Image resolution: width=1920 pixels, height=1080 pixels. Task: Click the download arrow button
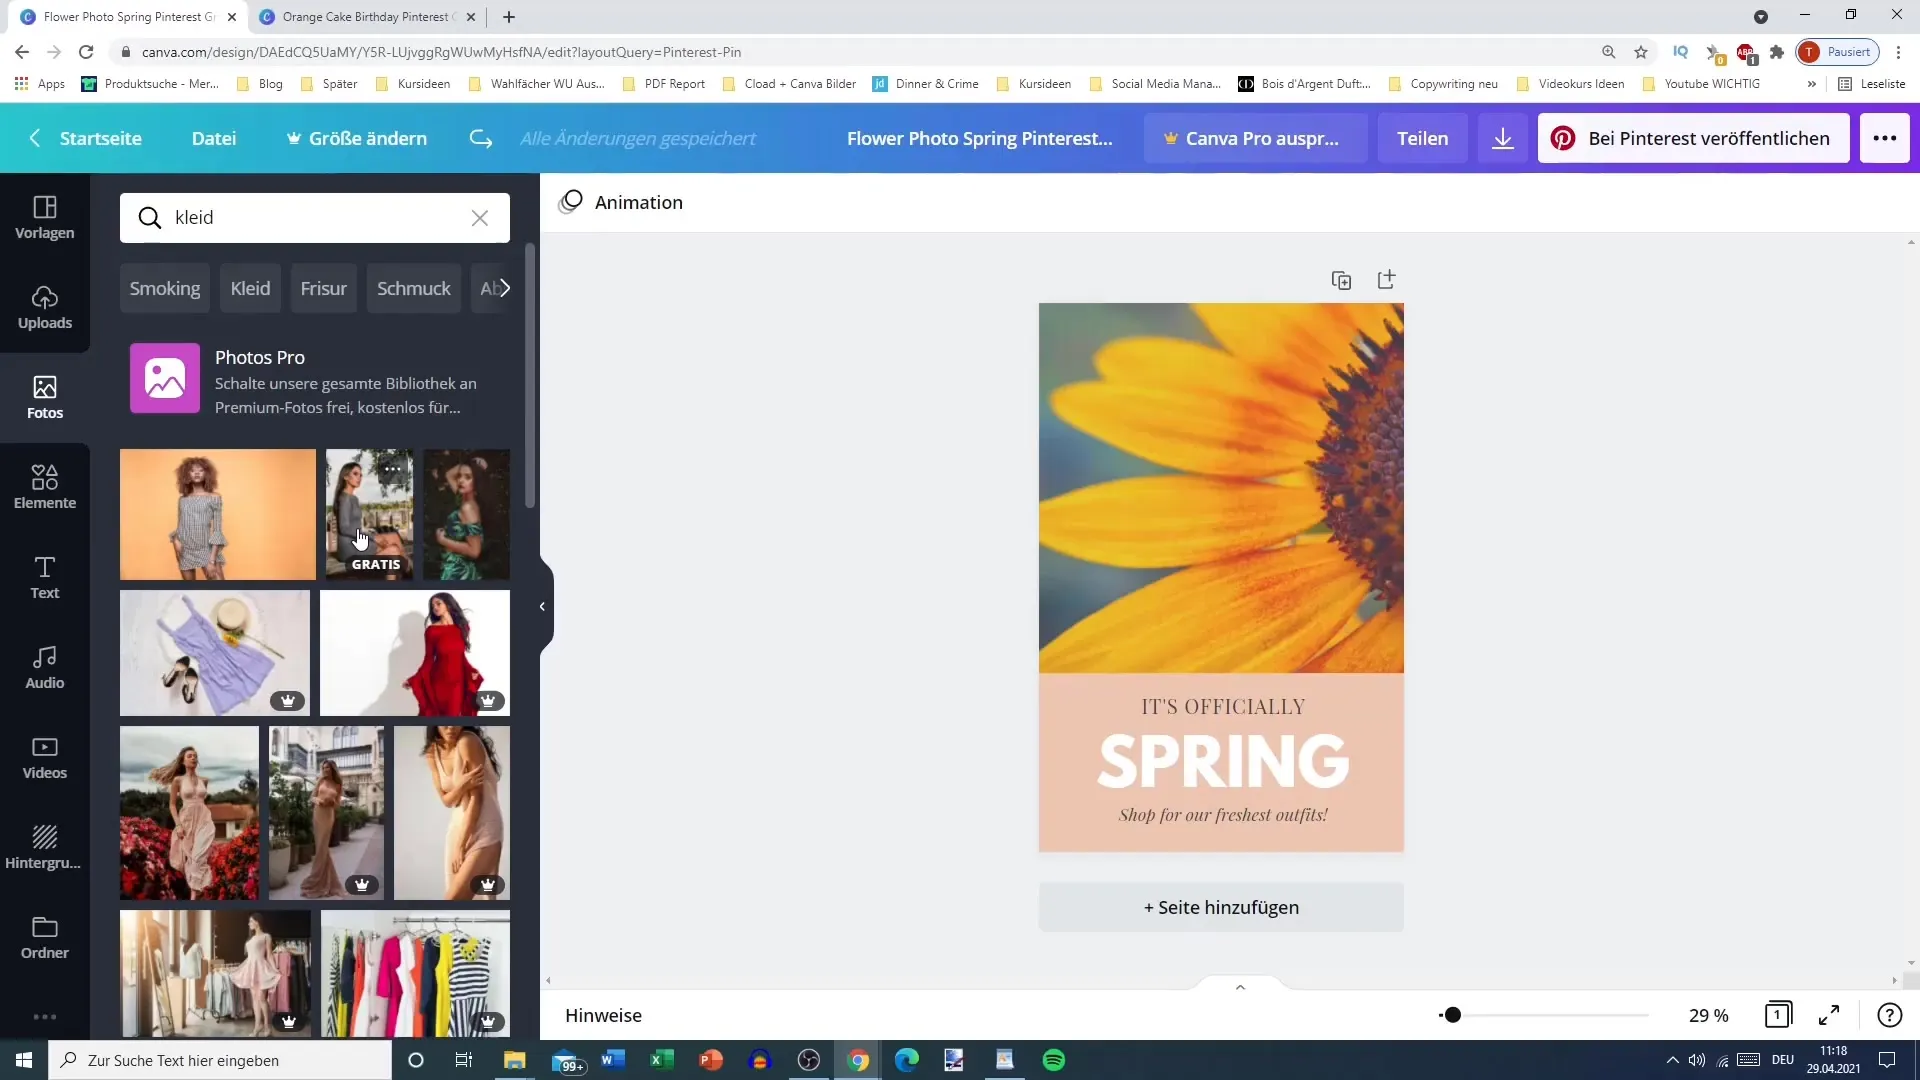(1503, 138)
